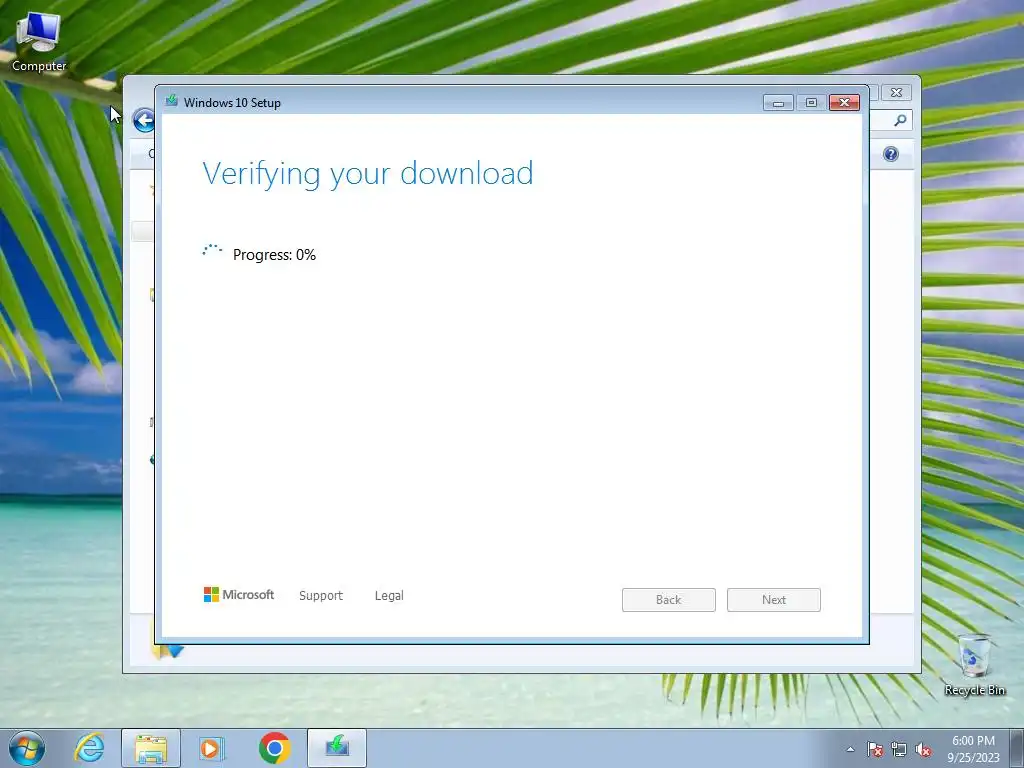Close the background Explorer window
This screenshot has width=1024, height=768.
[897, 93]
